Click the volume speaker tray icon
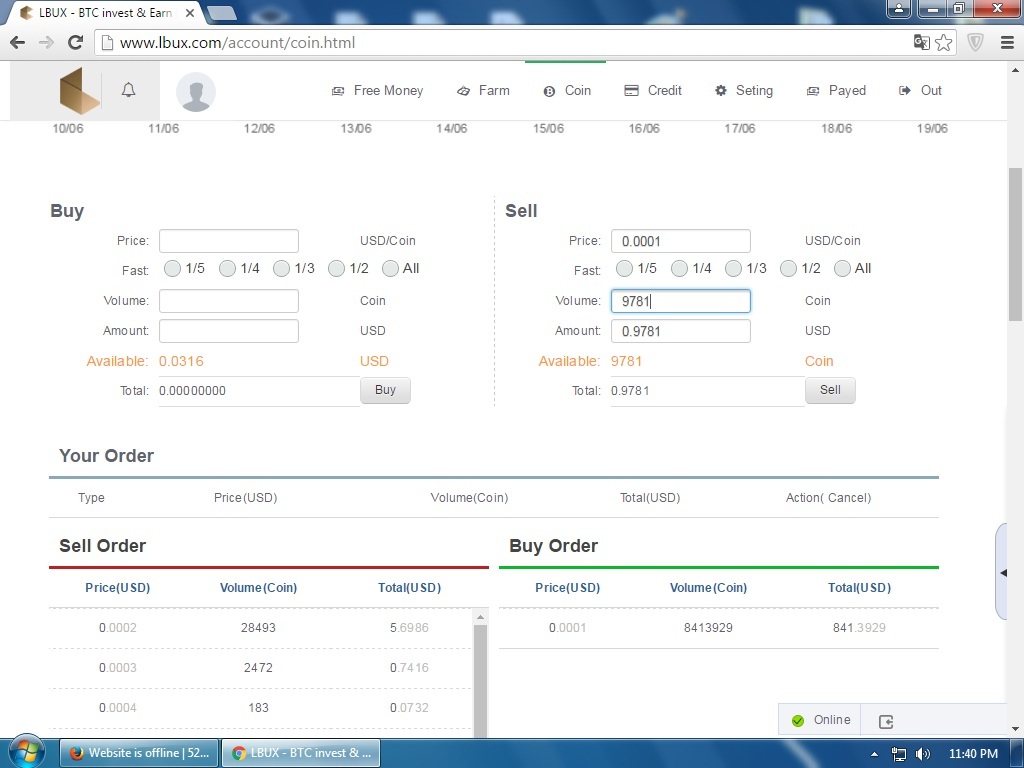Viewport: 1024px width, 768px height. click(923, 754)
